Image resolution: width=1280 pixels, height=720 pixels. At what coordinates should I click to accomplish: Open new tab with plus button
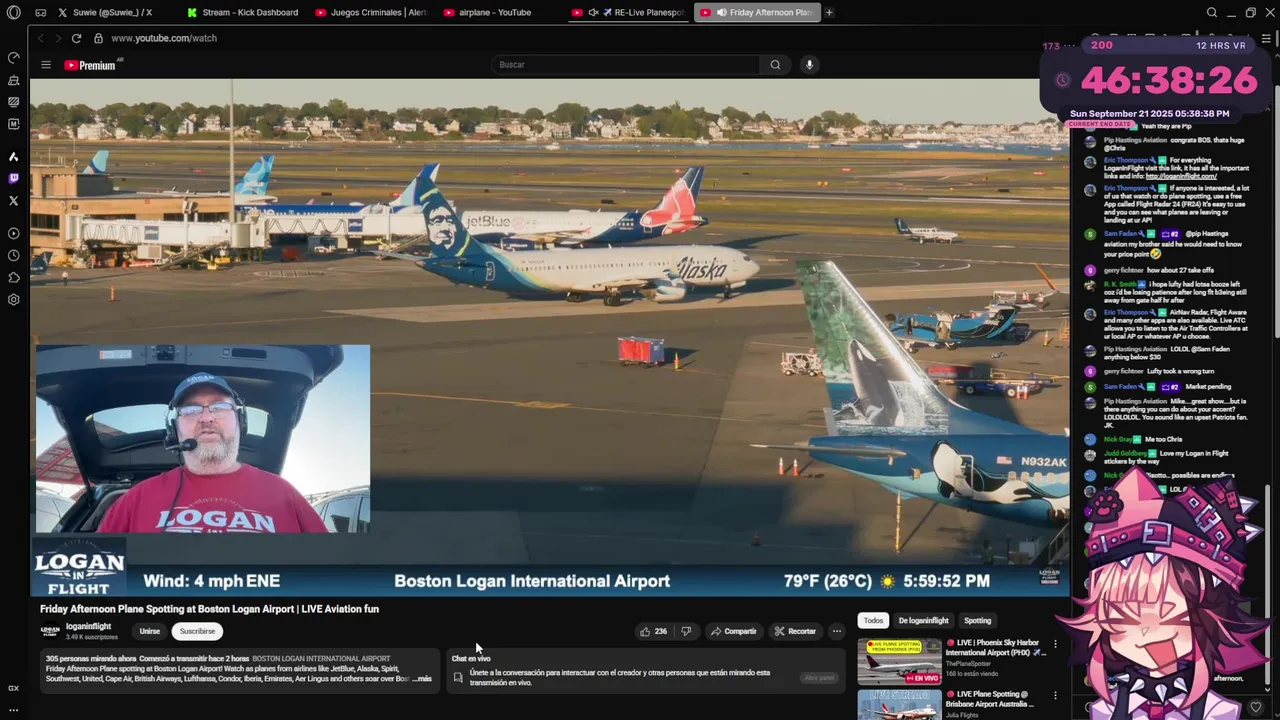(x=829, y=13)
